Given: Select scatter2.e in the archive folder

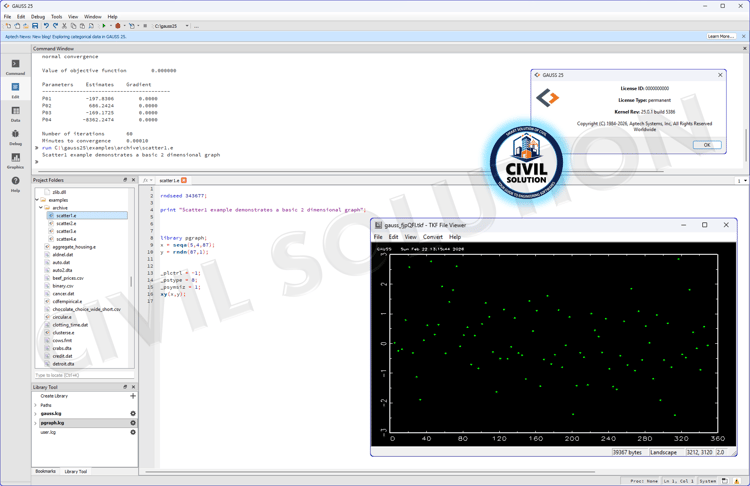Looking at the screenshot, I should tap(66, 223).
